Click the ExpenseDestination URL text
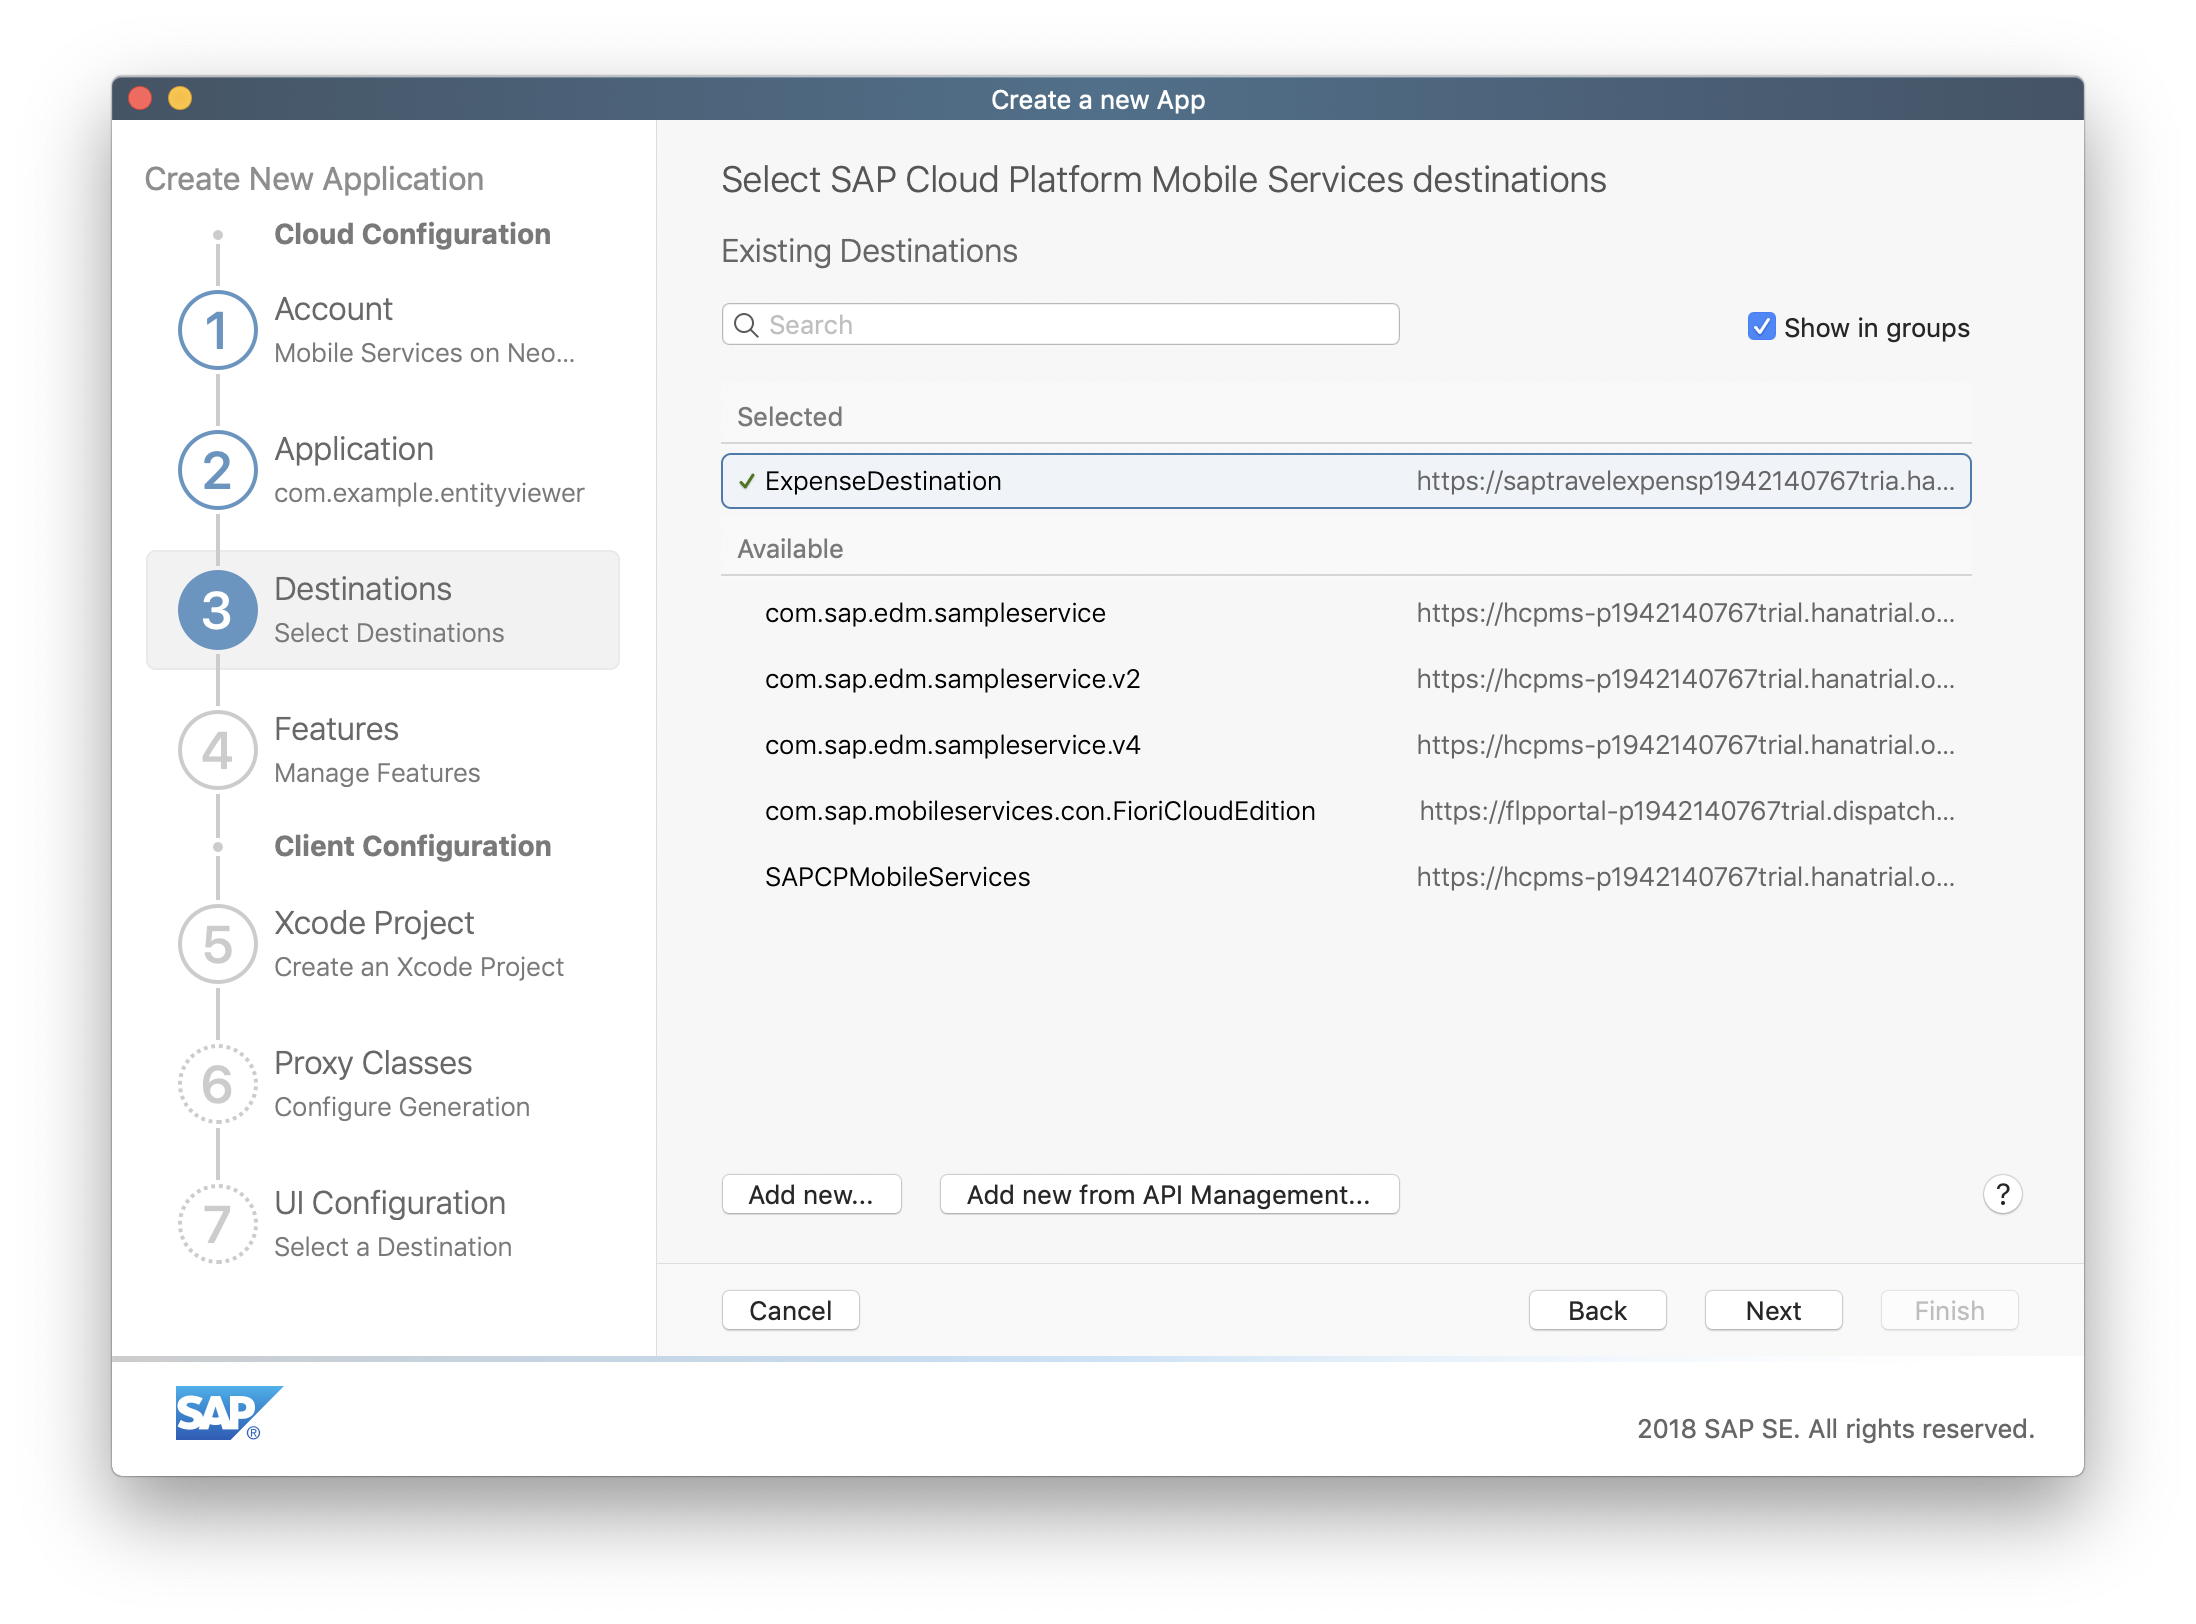This screenshot has width=2196, height=1624. click(x=1686, y=481)
